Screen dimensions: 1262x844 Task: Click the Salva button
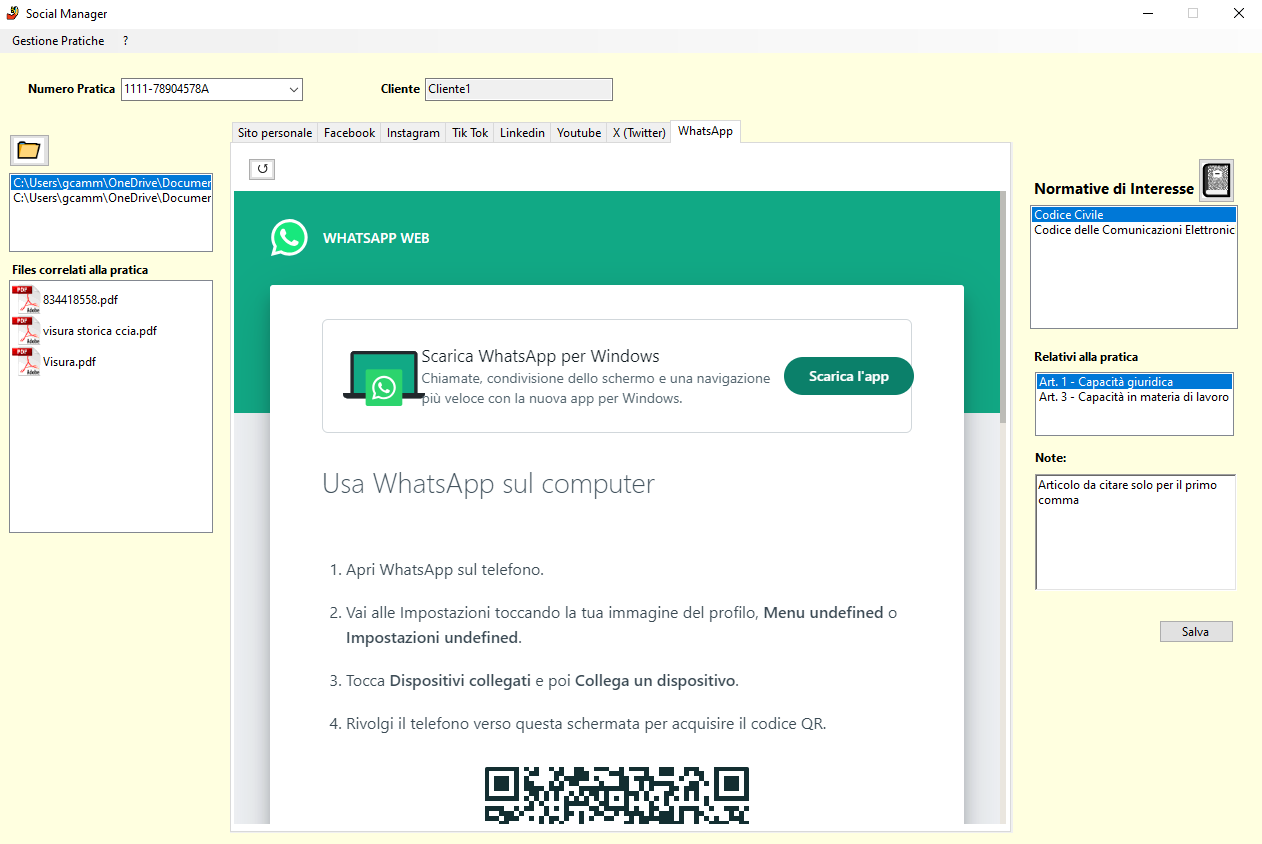[x=1196, y=632]
